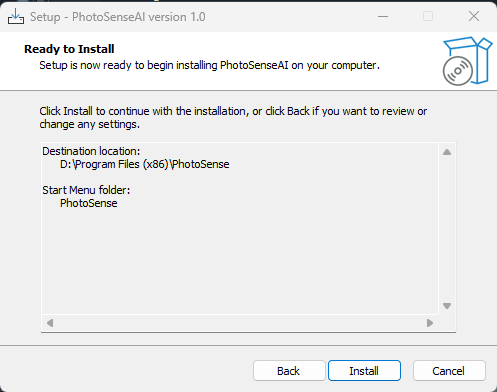Click the PhotoSense start menu folder entry

(x=89, y=203)
